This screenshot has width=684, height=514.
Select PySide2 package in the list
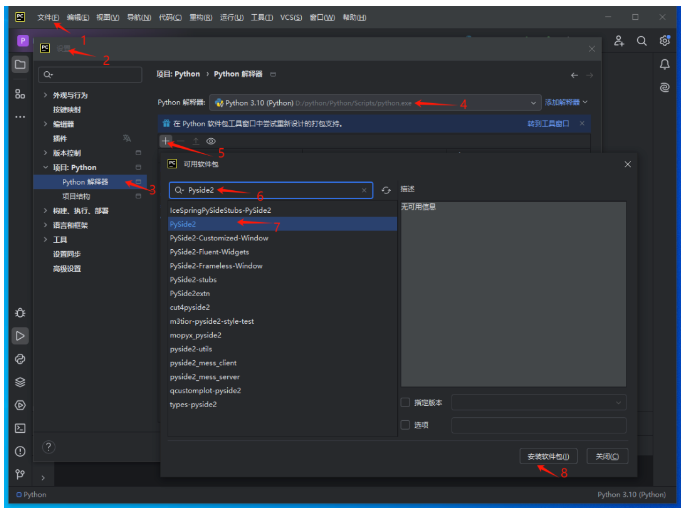coord(282,224)
